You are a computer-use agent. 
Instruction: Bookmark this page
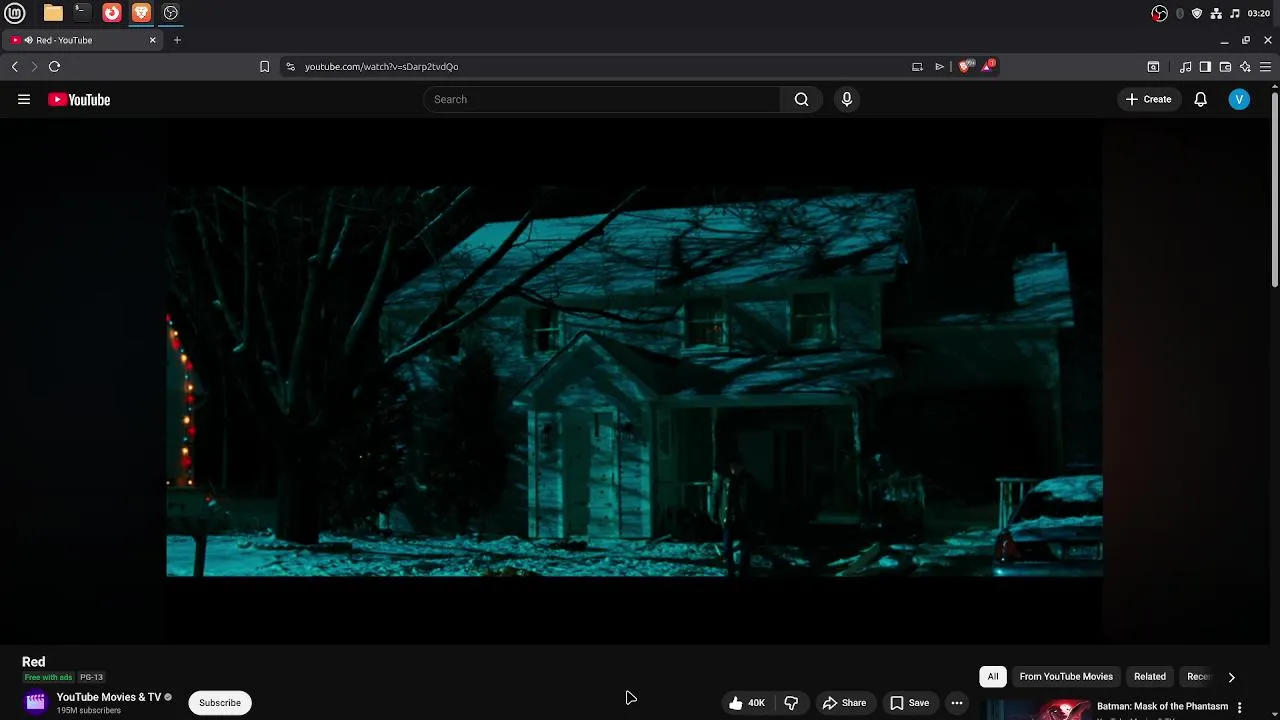coord(264,67)
